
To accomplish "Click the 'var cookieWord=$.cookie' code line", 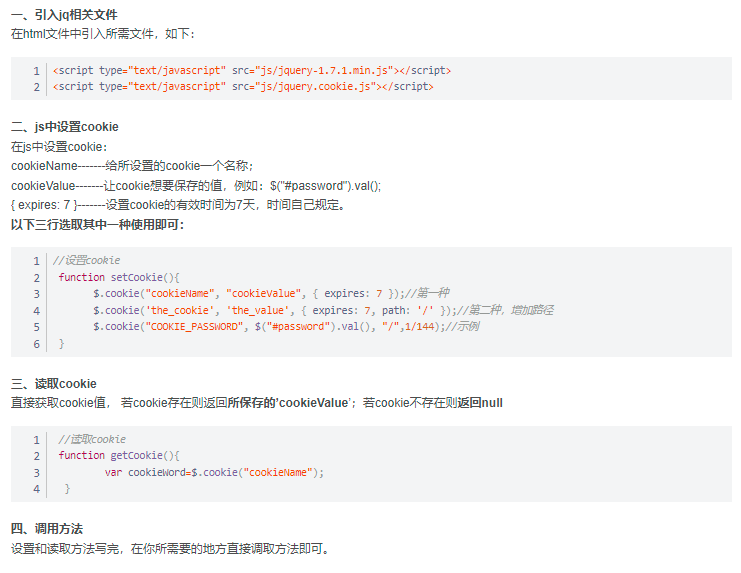I will [215, 472].
